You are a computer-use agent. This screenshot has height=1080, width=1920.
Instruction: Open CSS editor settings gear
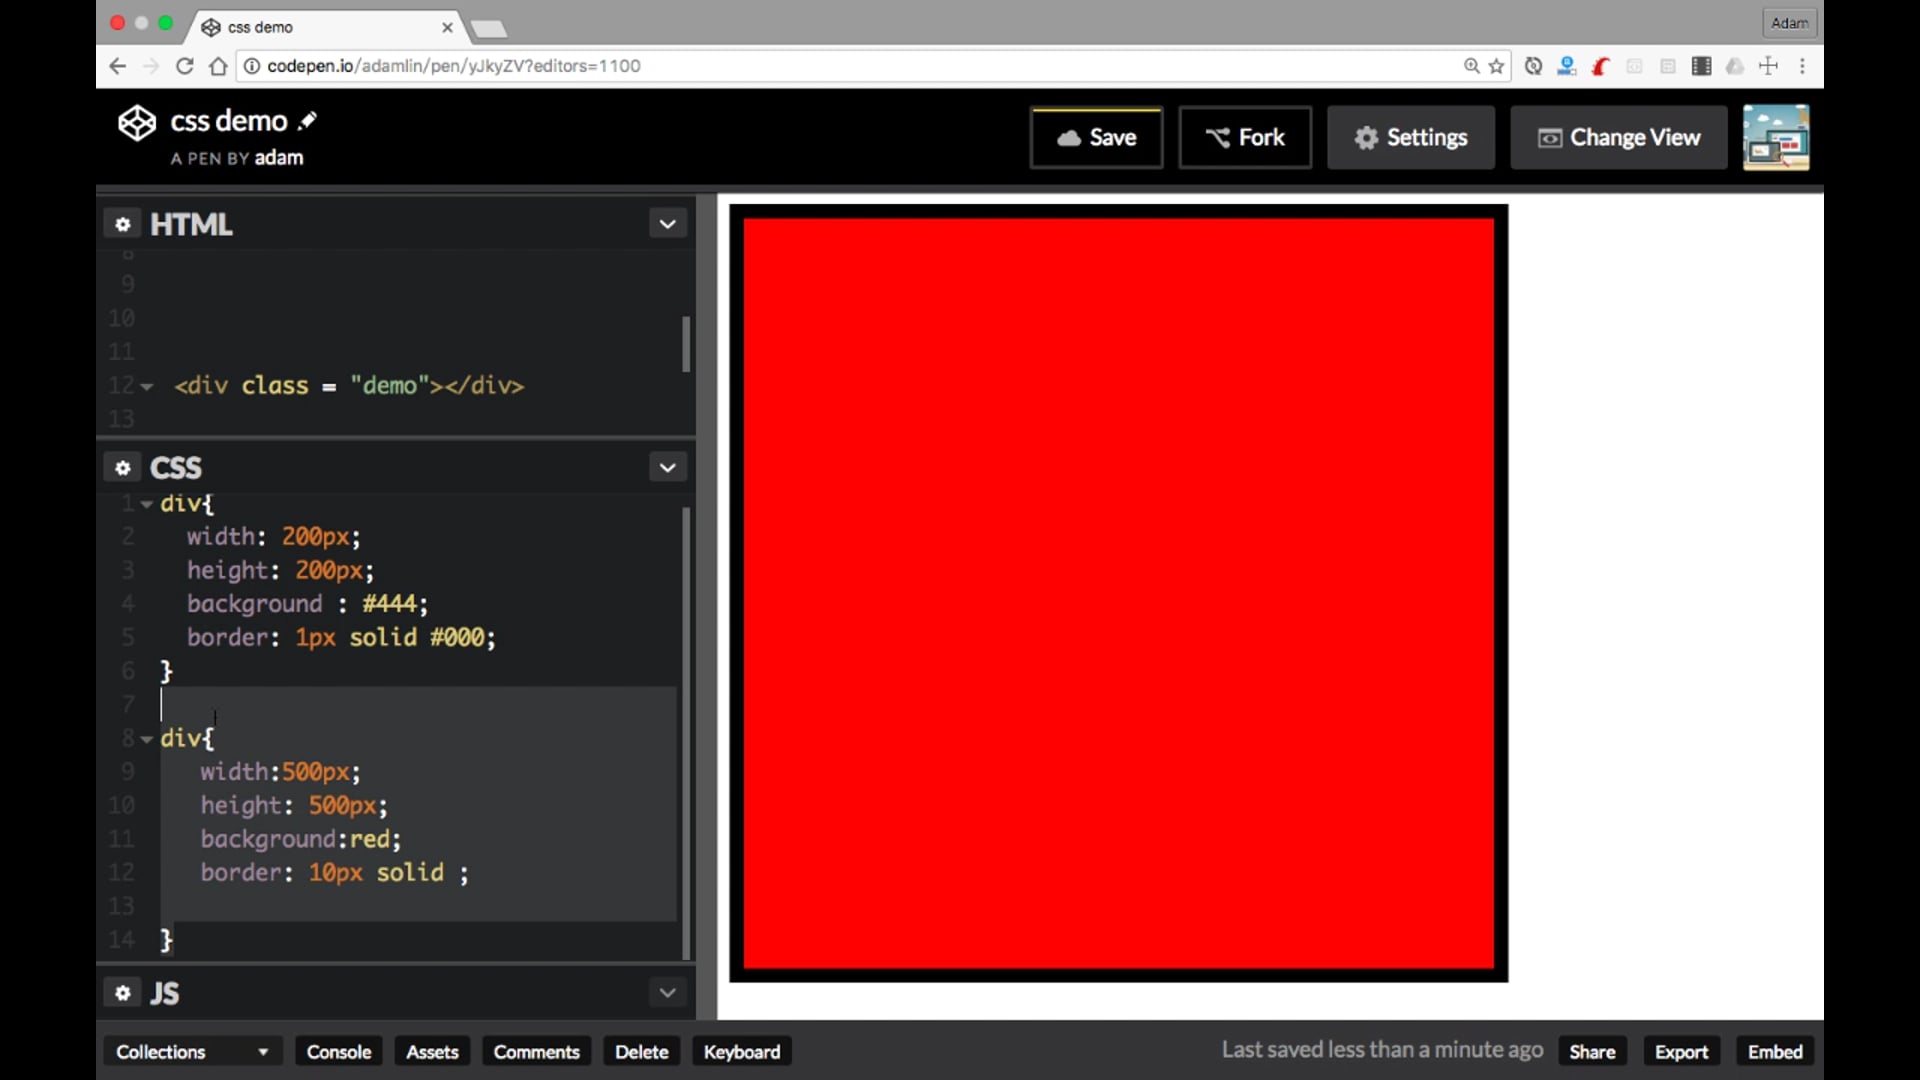(x=123, y=467)
